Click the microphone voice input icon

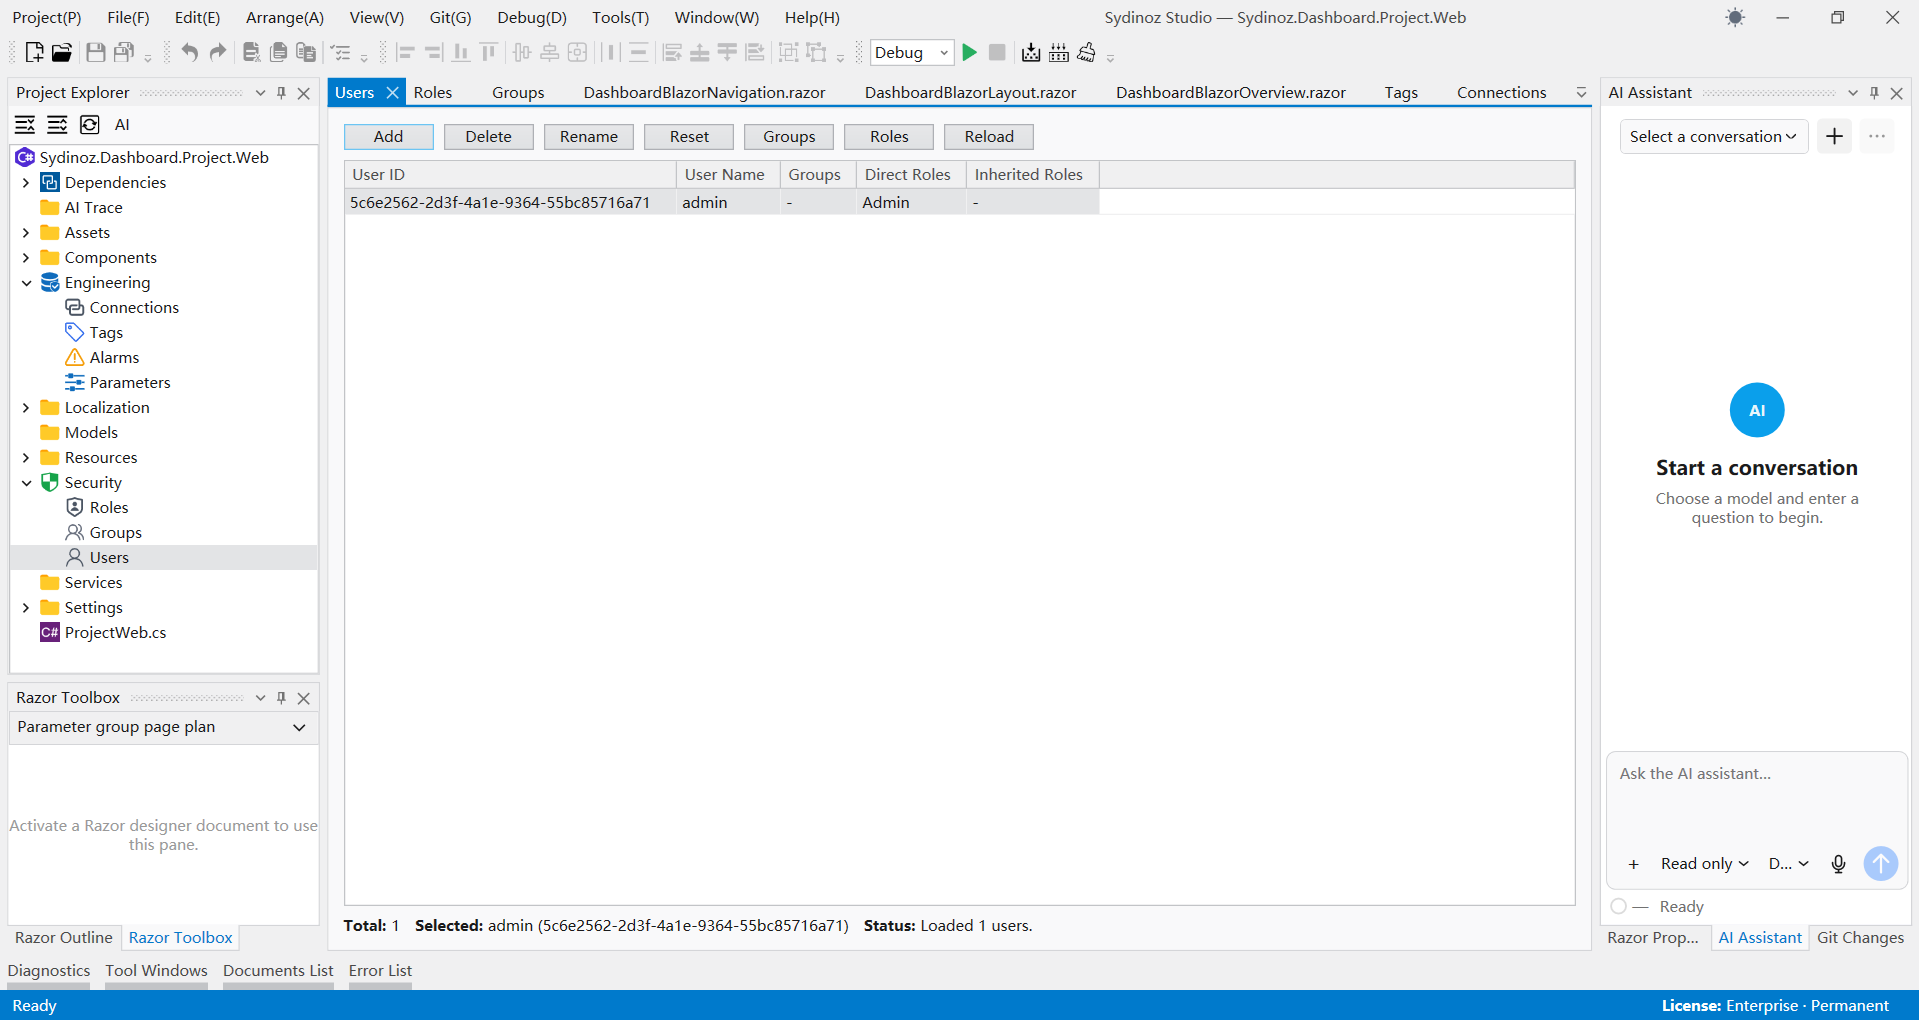click(x=1838, y=864)
